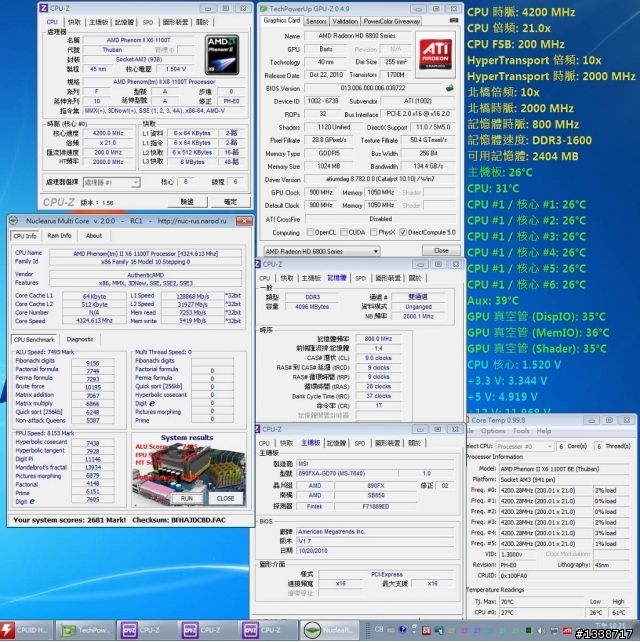Click the AMD Phenom II logo in CPU-Z
The height and width of the screenshot is (642, 640).
(x=222, y=55)
